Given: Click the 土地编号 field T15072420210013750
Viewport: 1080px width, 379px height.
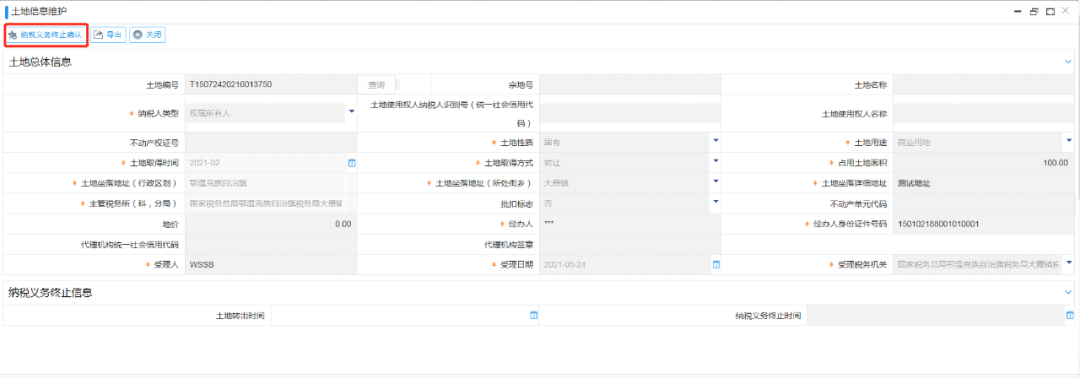Looking at the screenshot, I should (x=271, y=85).
